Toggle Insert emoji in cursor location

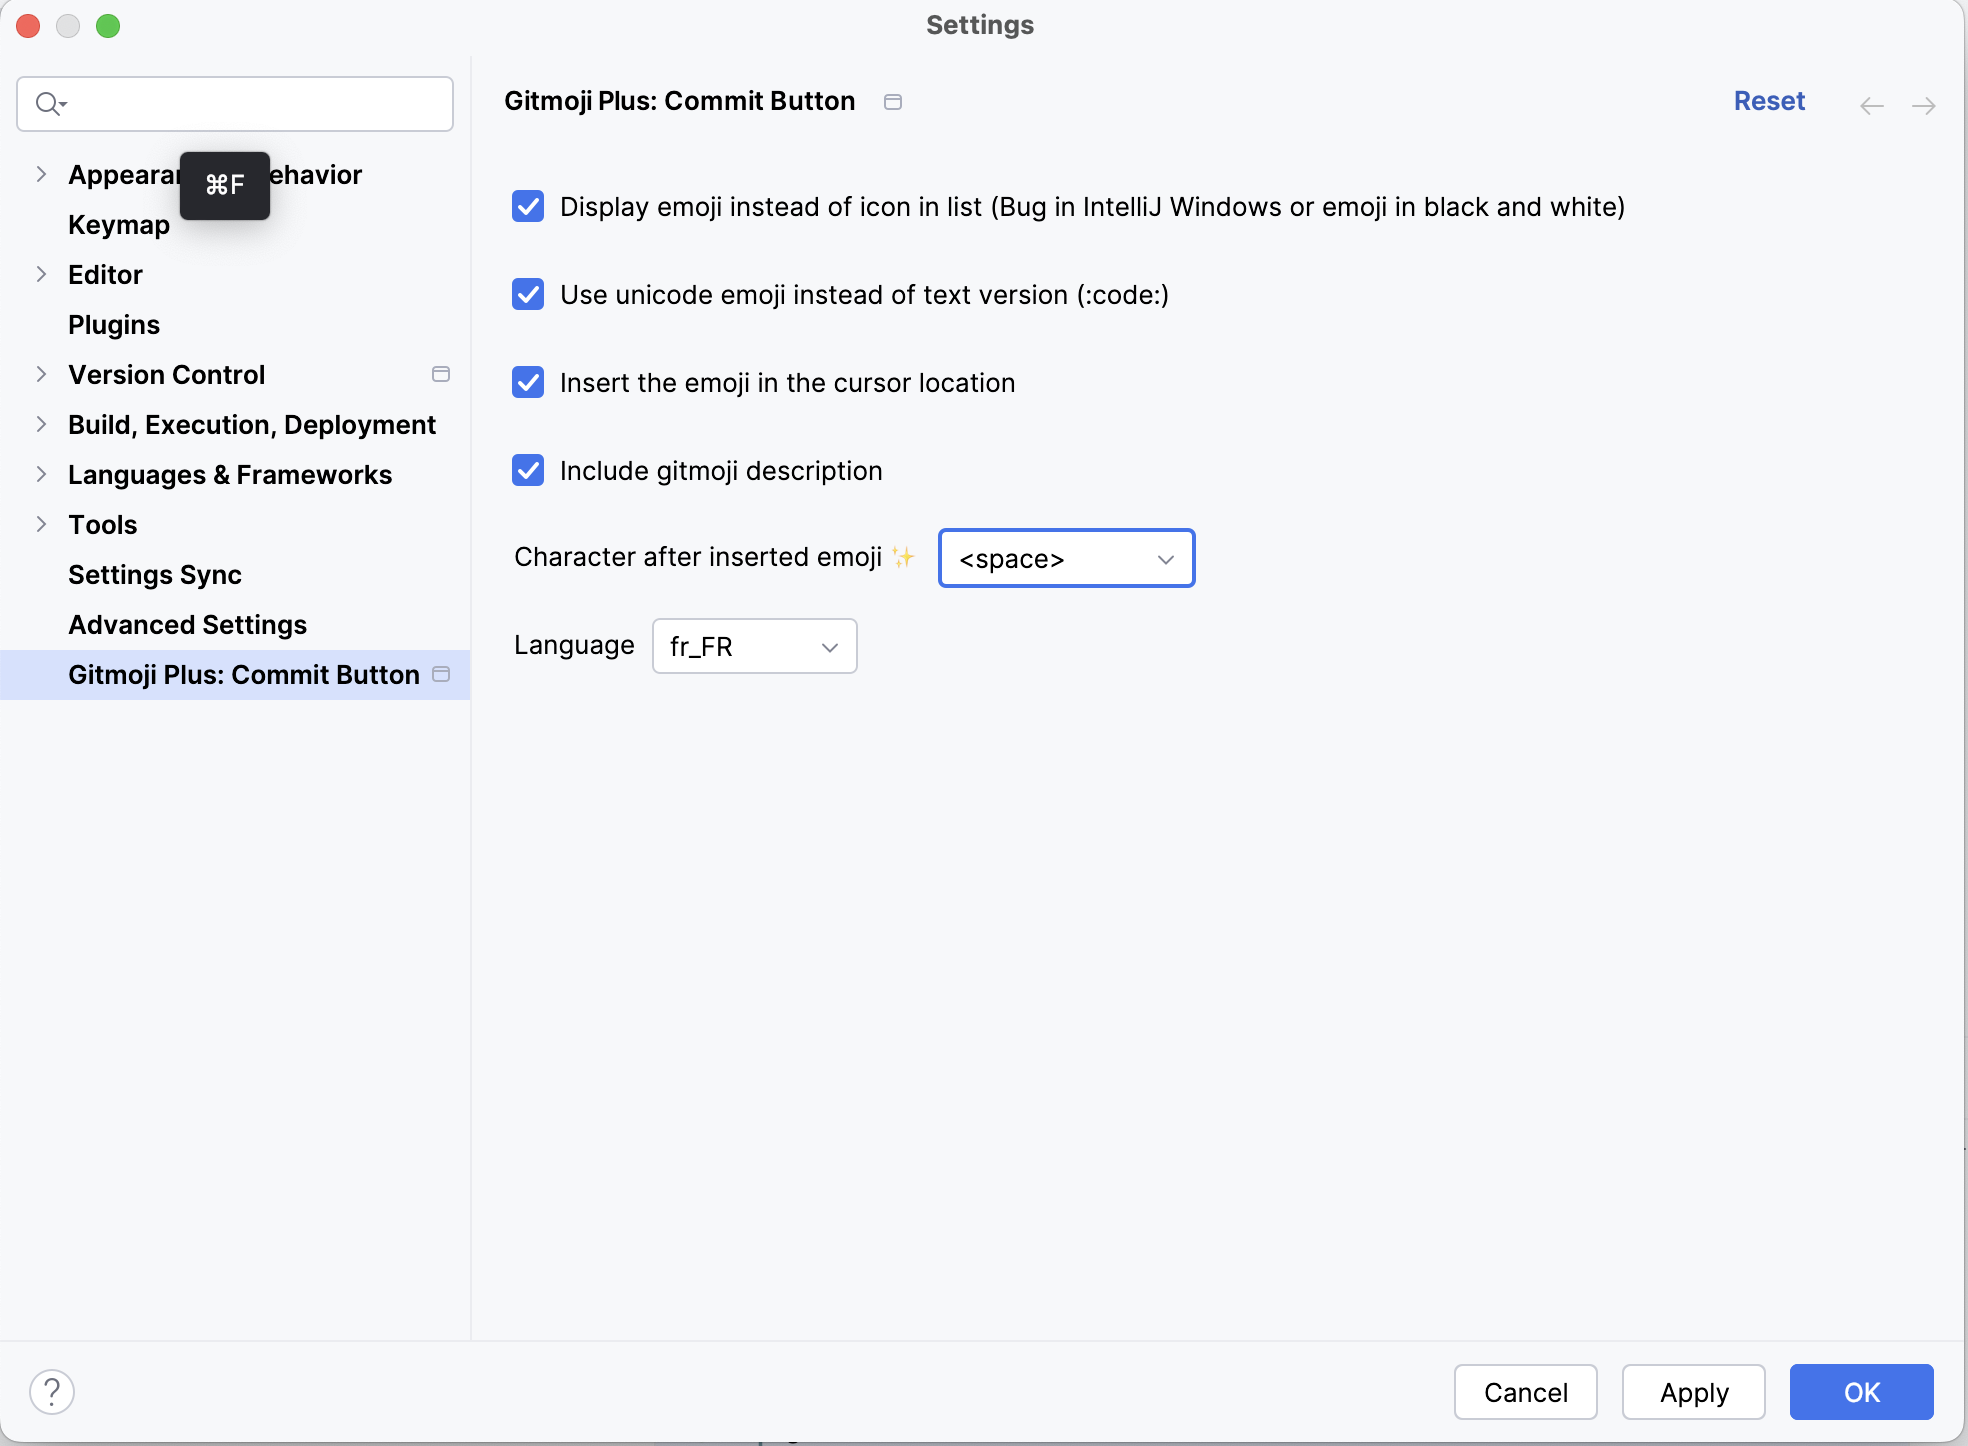(x=528, y=383)
